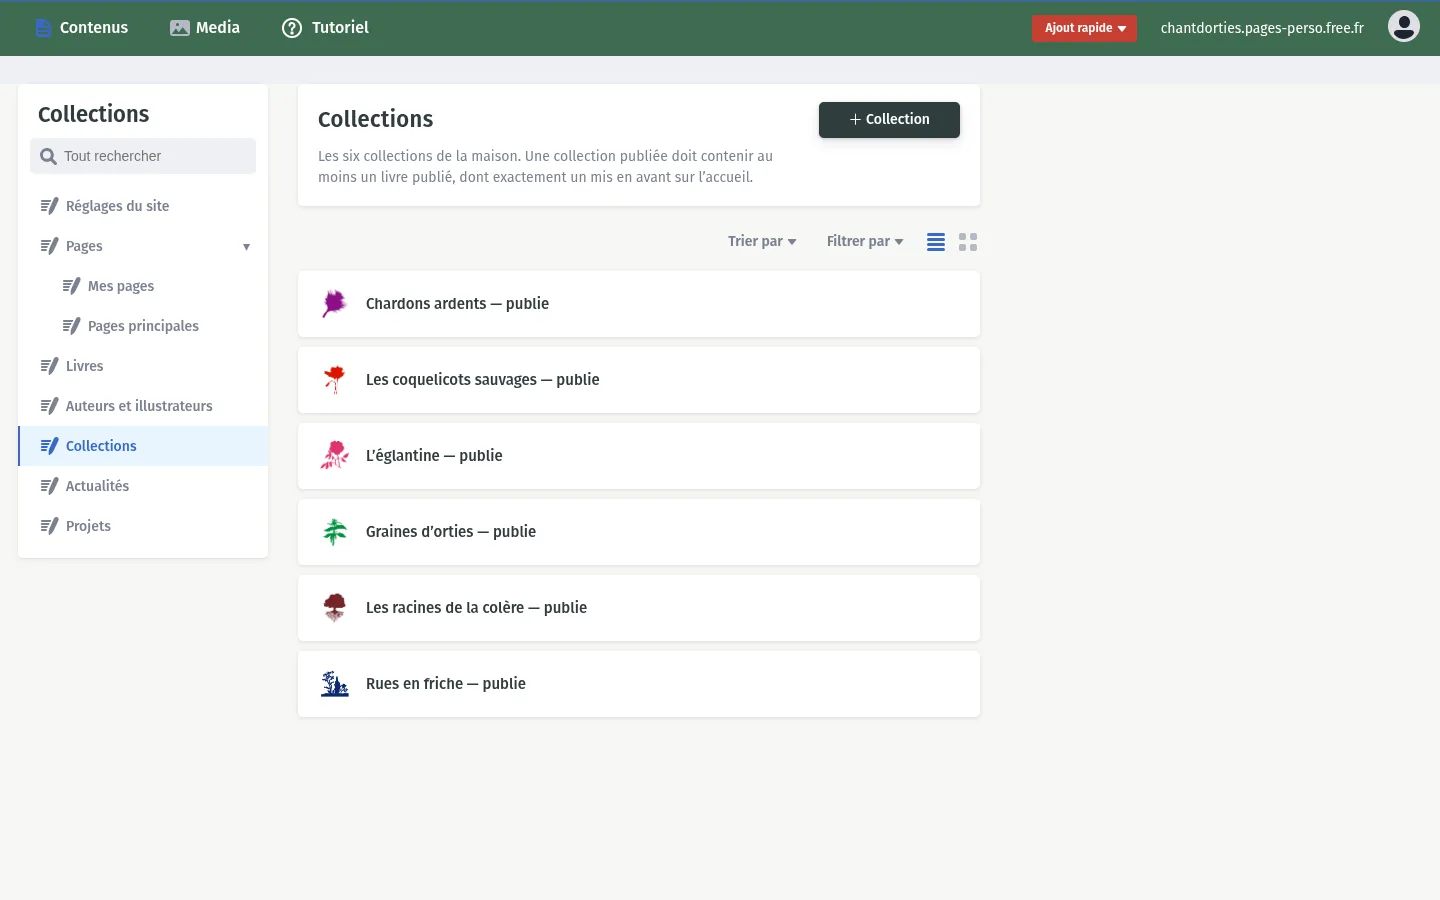Screen dimensions: 1440x900
Task: Open the Media menu
Action: (205, 28)
